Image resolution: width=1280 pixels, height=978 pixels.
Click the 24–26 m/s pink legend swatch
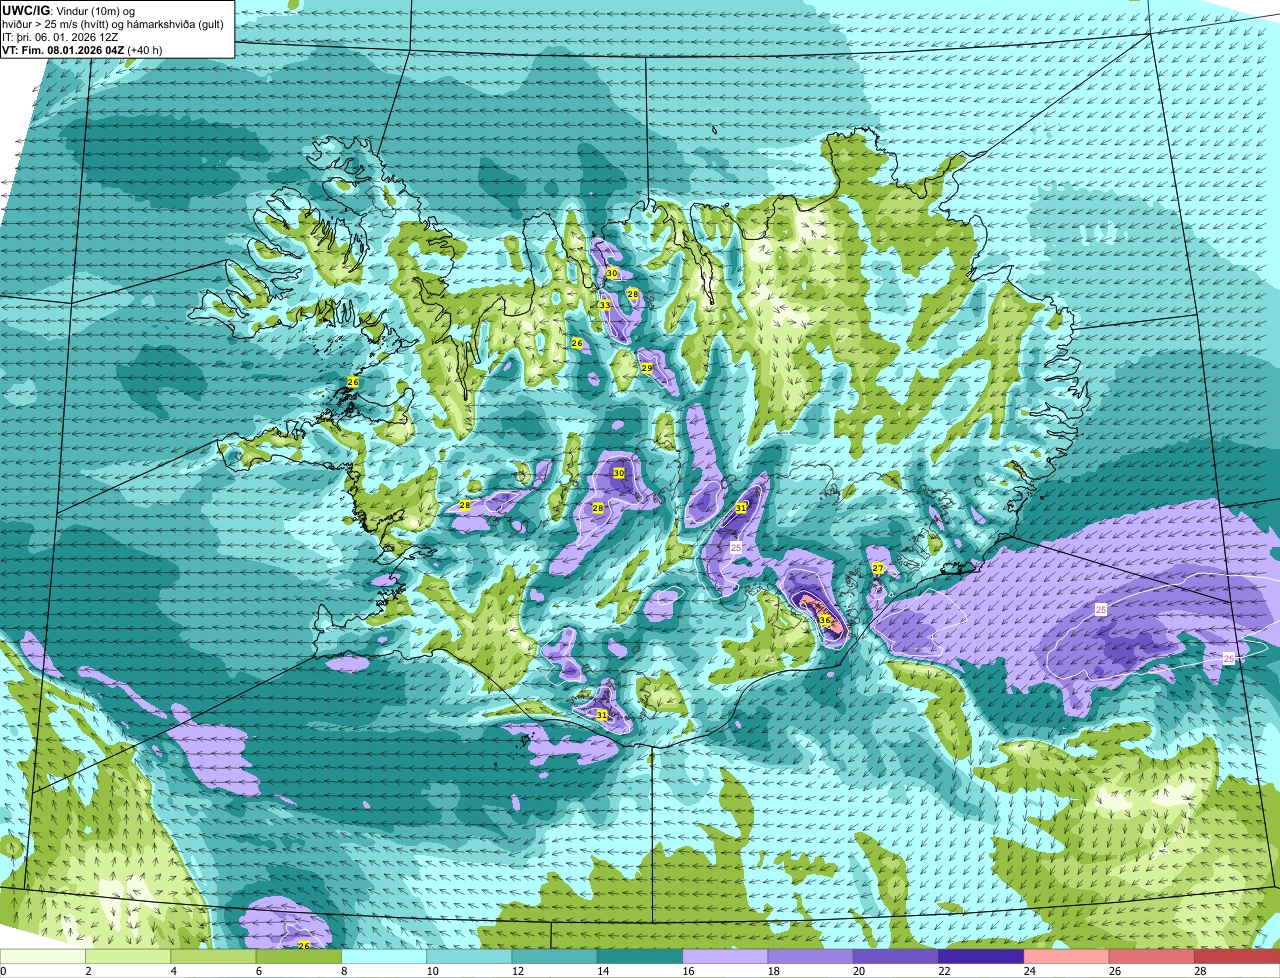click(1068, 957)
